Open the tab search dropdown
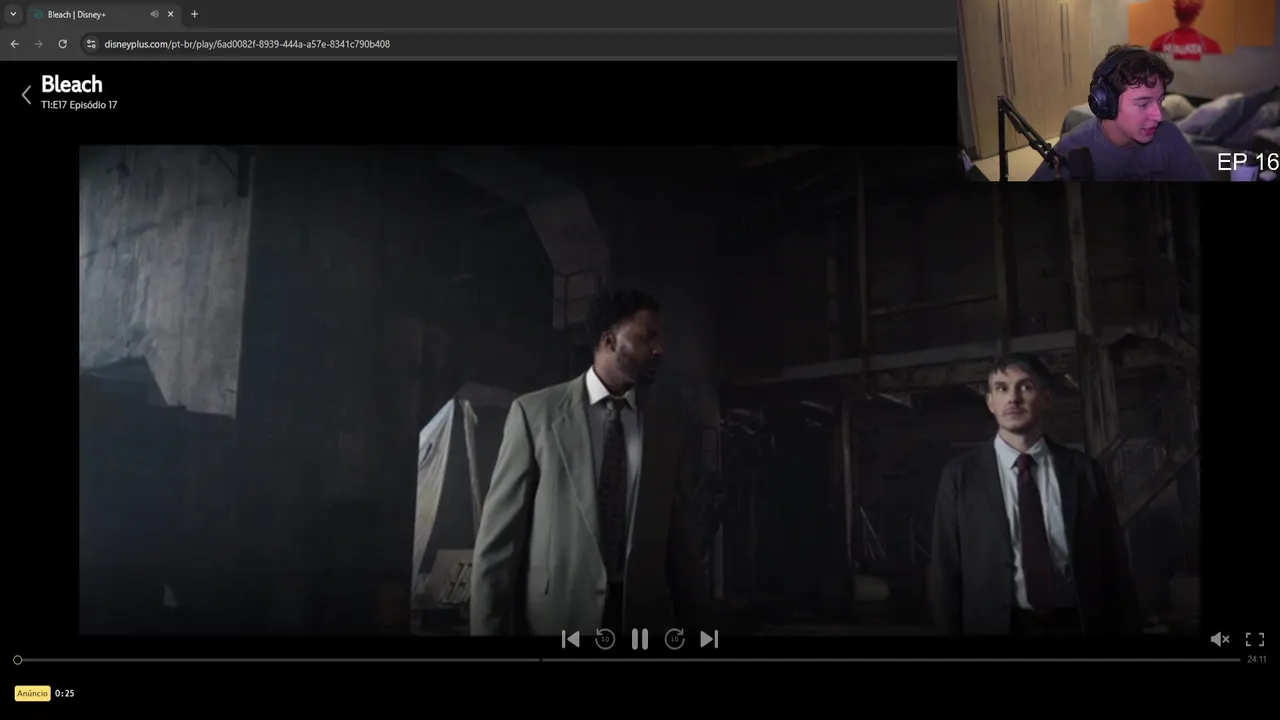 (13, 14)
